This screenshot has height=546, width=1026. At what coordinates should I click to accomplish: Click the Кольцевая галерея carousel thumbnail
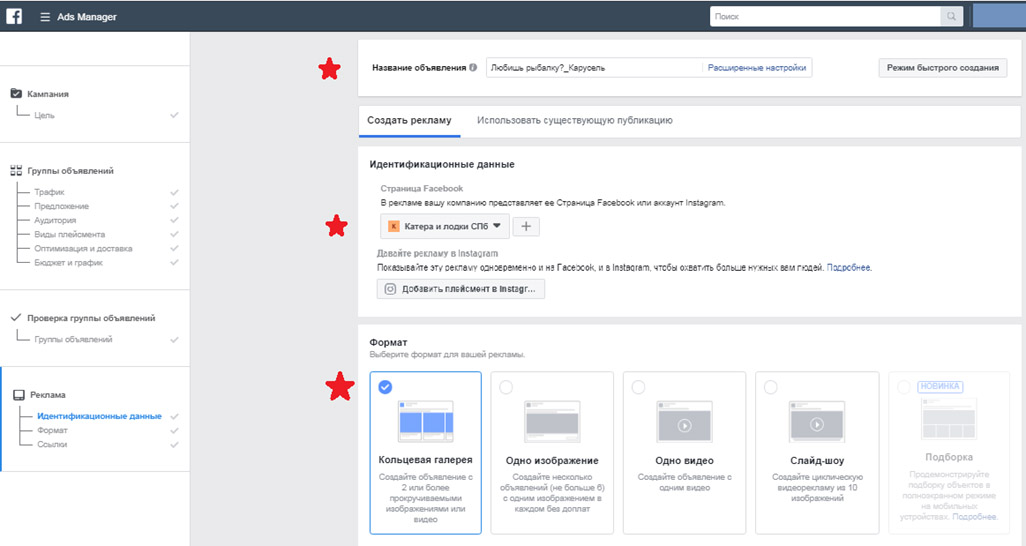tap(425, 421)
